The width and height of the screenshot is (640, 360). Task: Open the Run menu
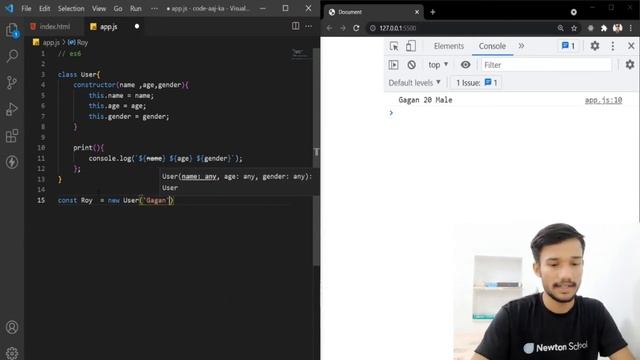(136, 9)
